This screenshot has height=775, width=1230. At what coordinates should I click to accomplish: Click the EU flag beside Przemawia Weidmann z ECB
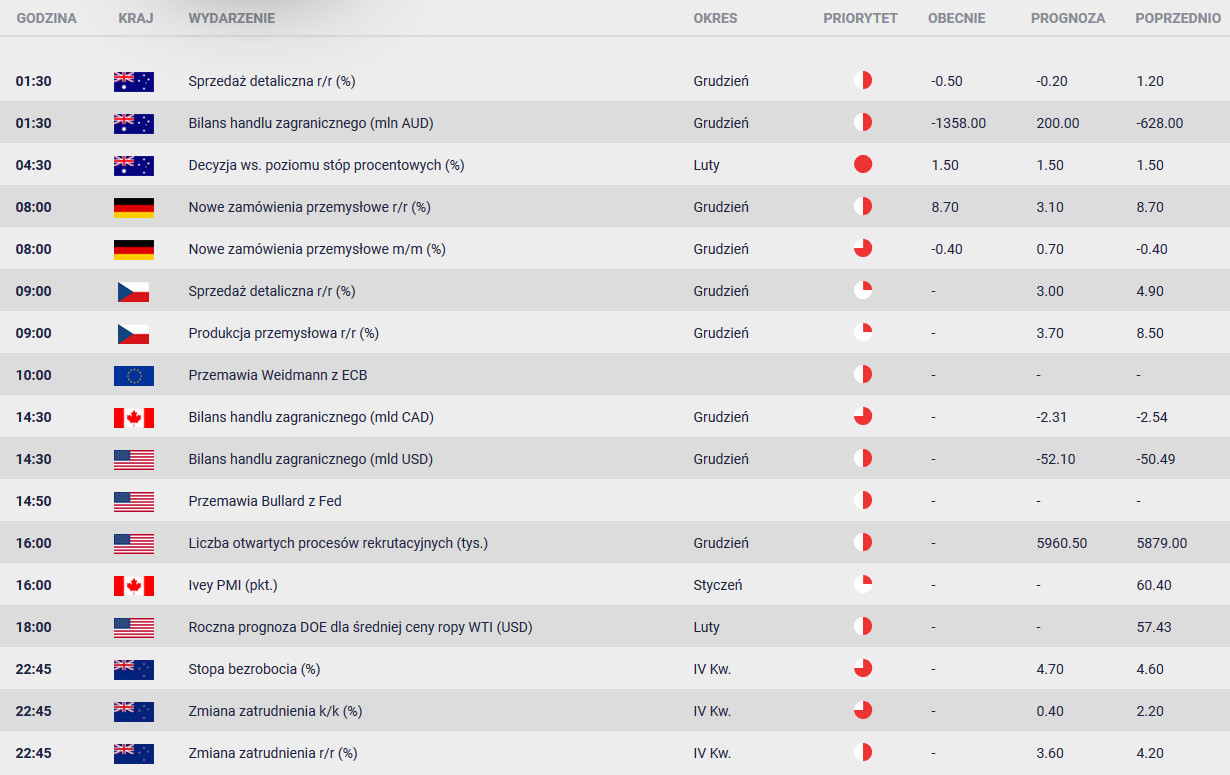134,375
